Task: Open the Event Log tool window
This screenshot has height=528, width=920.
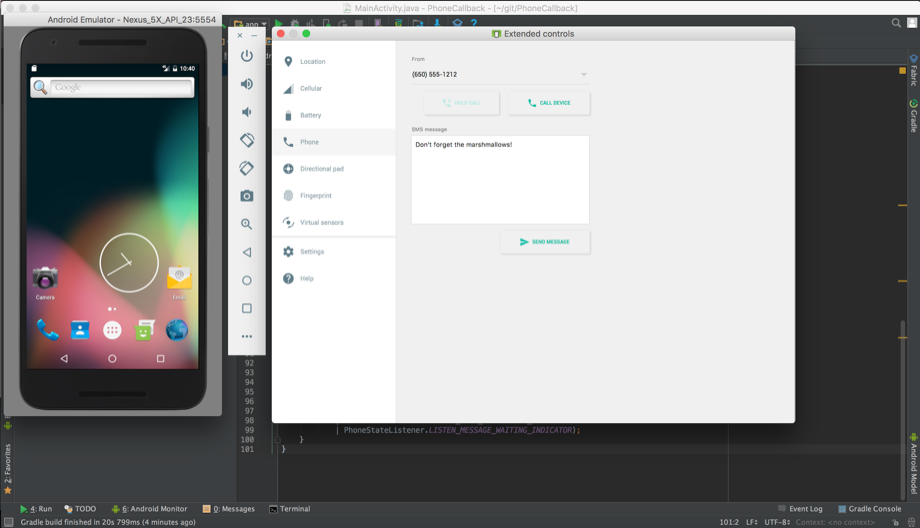Action: pyautogui.click(x=800, y=509)
